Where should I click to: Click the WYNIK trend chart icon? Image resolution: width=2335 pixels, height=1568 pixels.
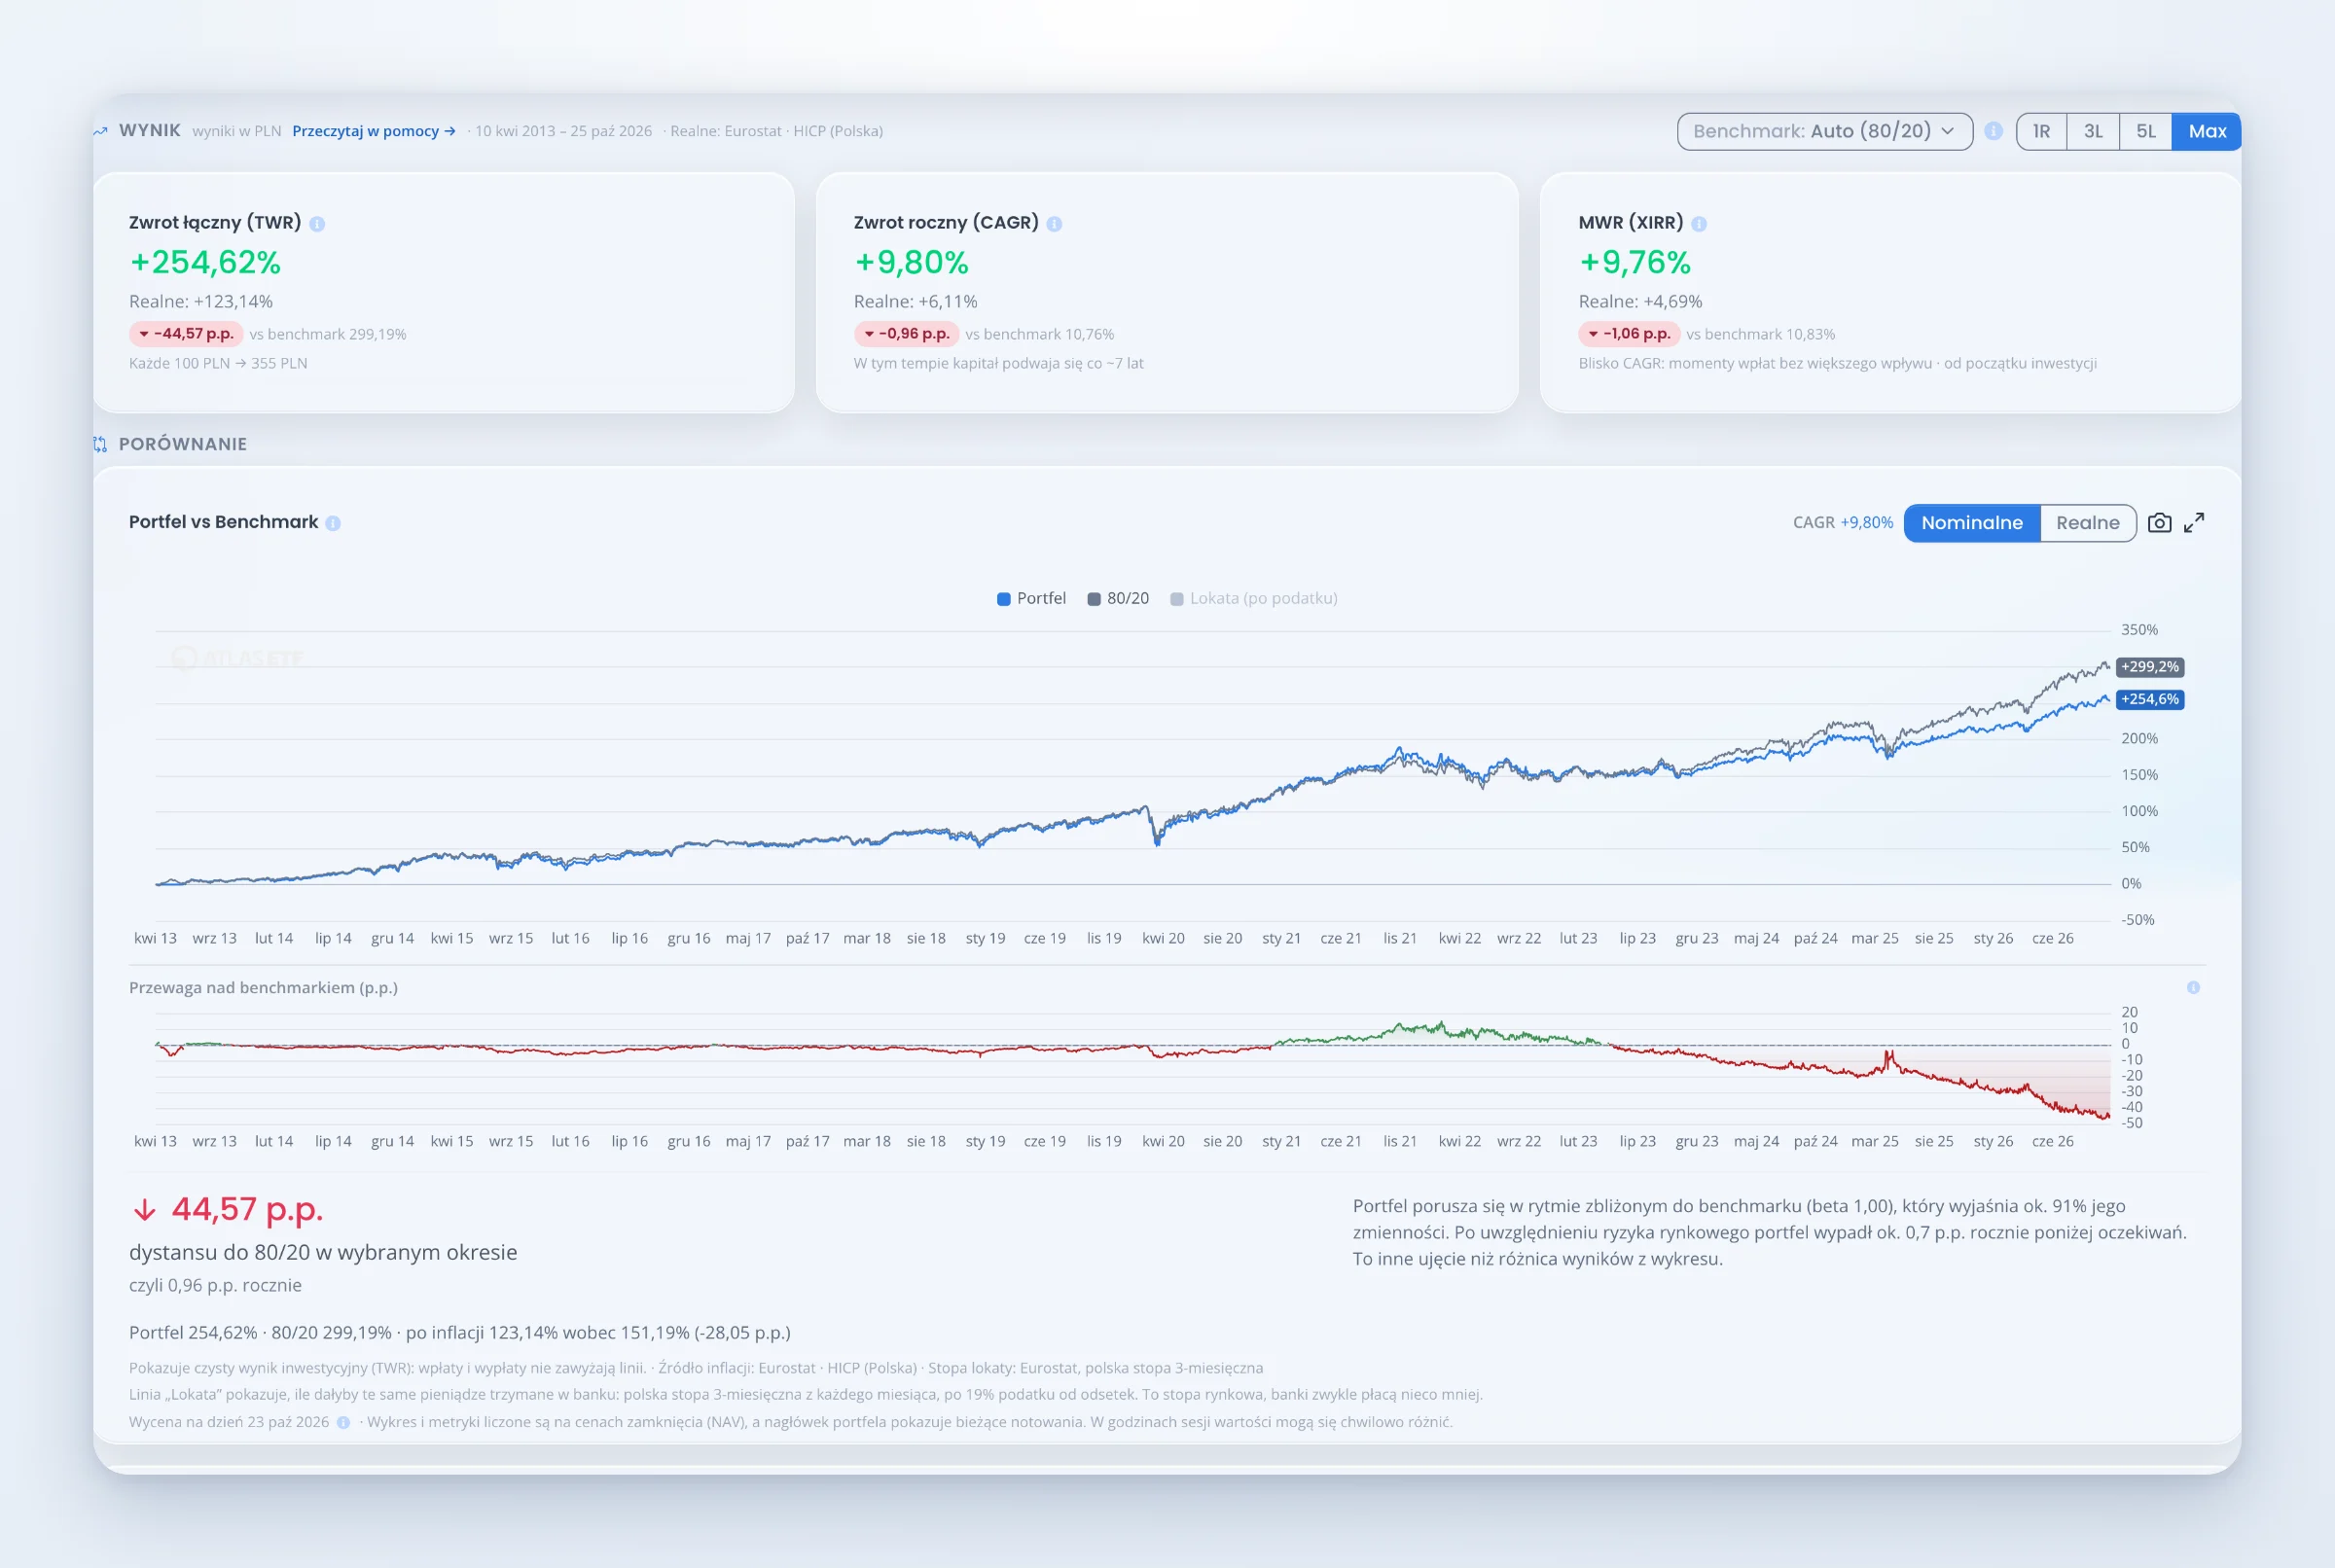100,131
